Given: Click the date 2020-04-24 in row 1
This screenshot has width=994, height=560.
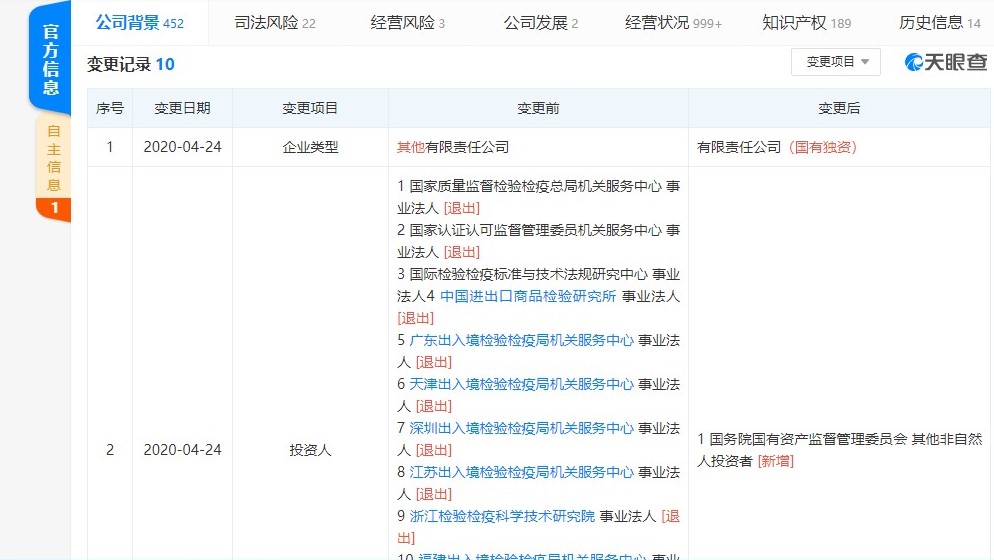Looking at the screenshot, I should [183, 147].
